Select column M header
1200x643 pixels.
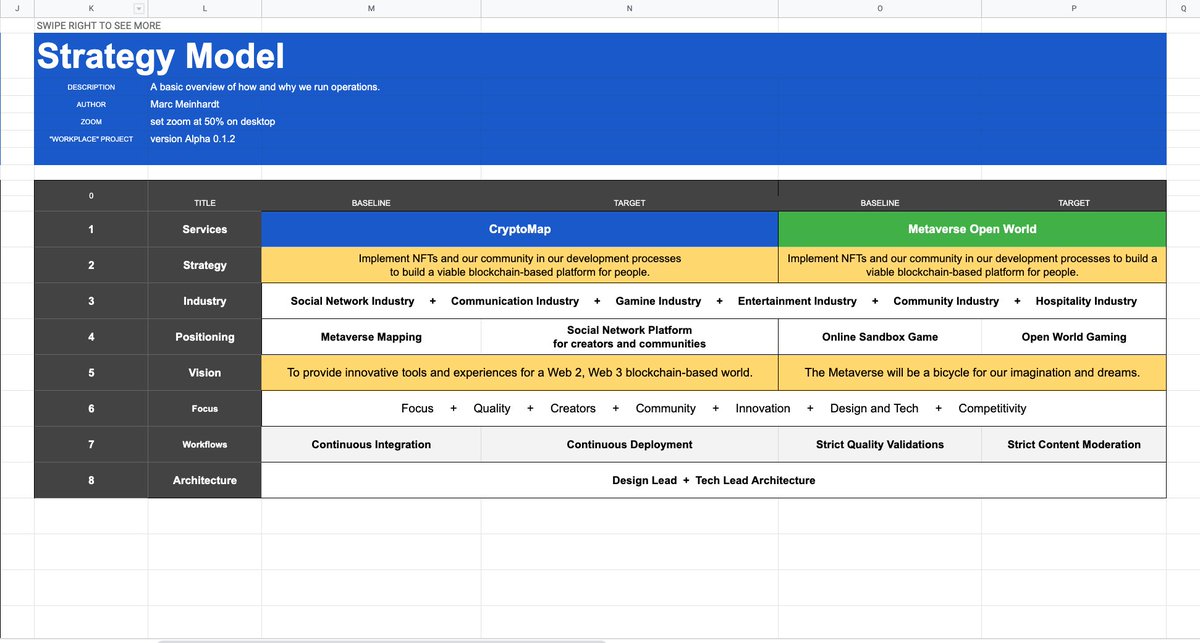coord(371,9)
